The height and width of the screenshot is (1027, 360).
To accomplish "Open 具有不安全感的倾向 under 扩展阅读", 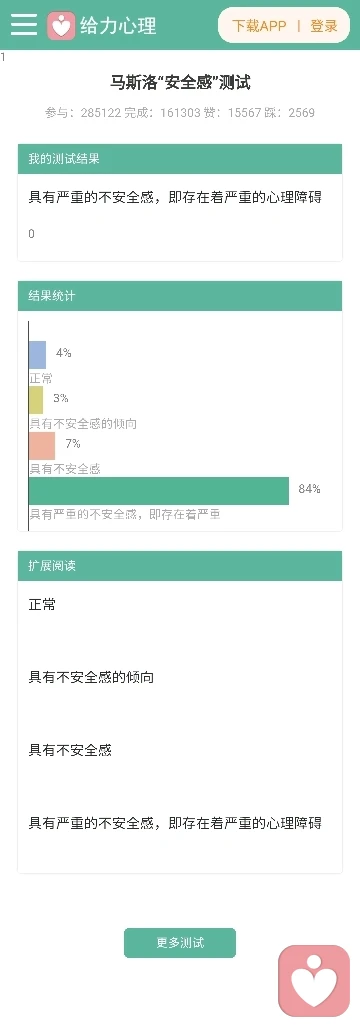I will click(91, 677).
